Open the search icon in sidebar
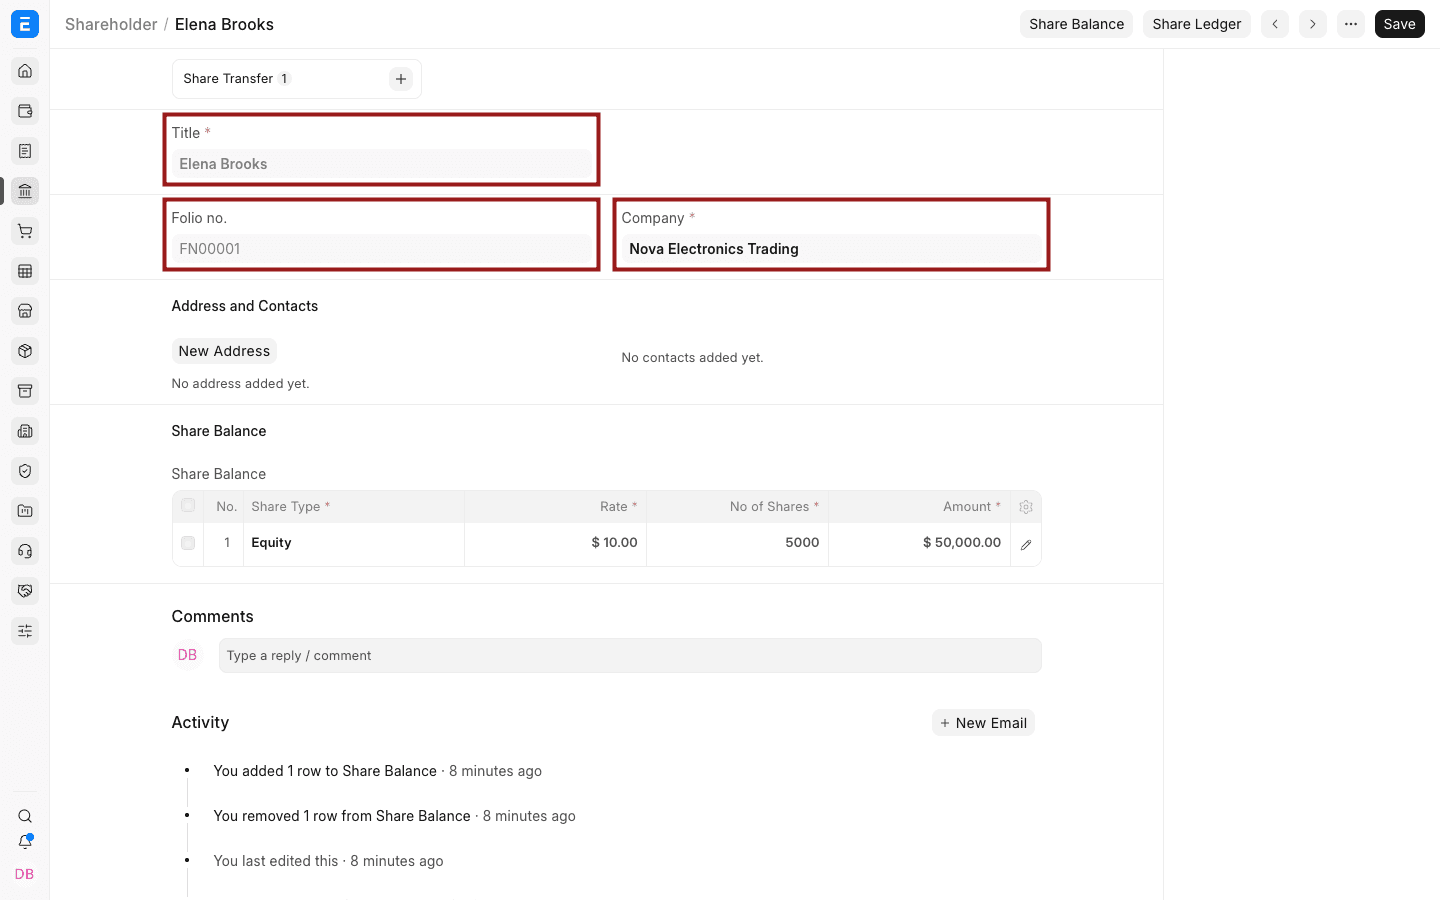The image size is (1440, 900). [x=25, y=816]
